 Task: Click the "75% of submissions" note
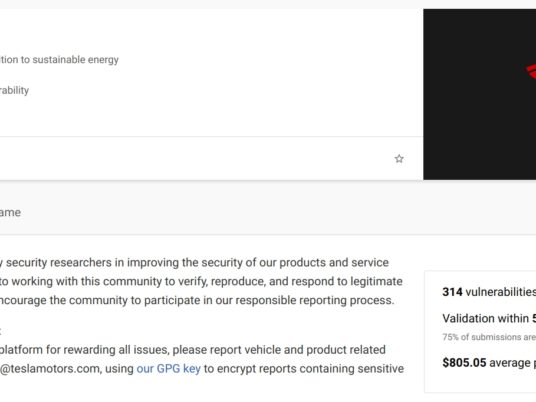pos(489,337)
